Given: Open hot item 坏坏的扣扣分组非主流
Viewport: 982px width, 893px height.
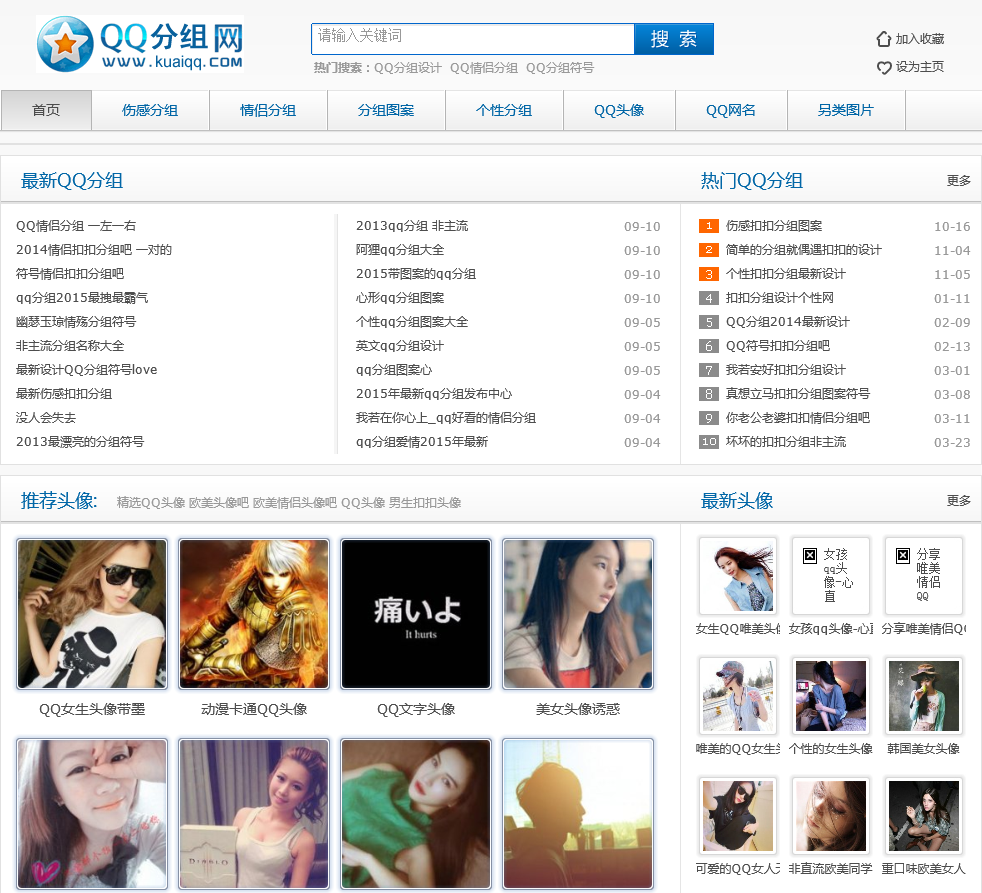Looking at the screenshot, I should [x=785, y=441].
